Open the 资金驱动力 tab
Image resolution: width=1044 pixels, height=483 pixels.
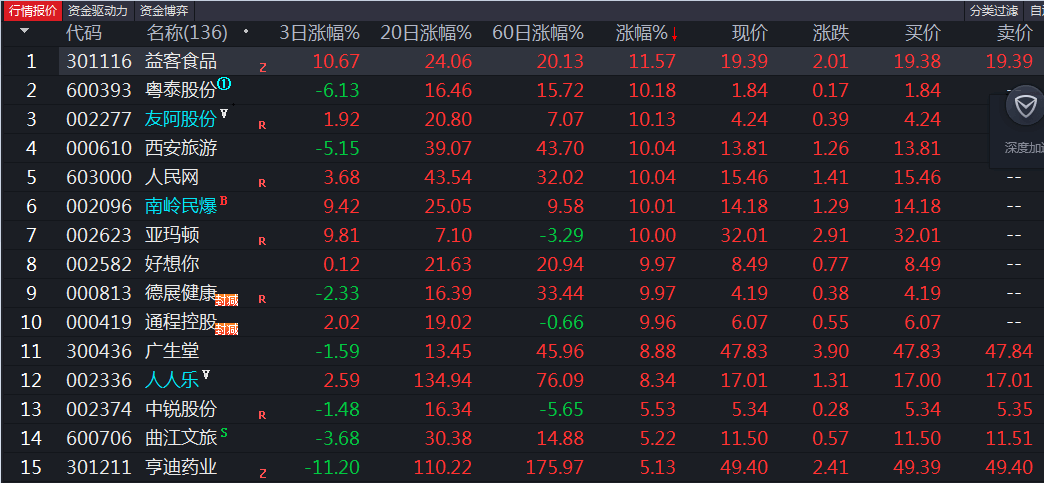pos(98,11)
